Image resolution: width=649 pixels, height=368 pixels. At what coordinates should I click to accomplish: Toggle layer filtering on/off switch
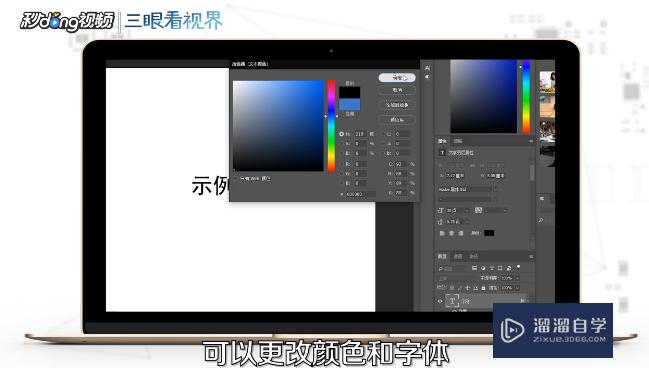pos(518,267)
